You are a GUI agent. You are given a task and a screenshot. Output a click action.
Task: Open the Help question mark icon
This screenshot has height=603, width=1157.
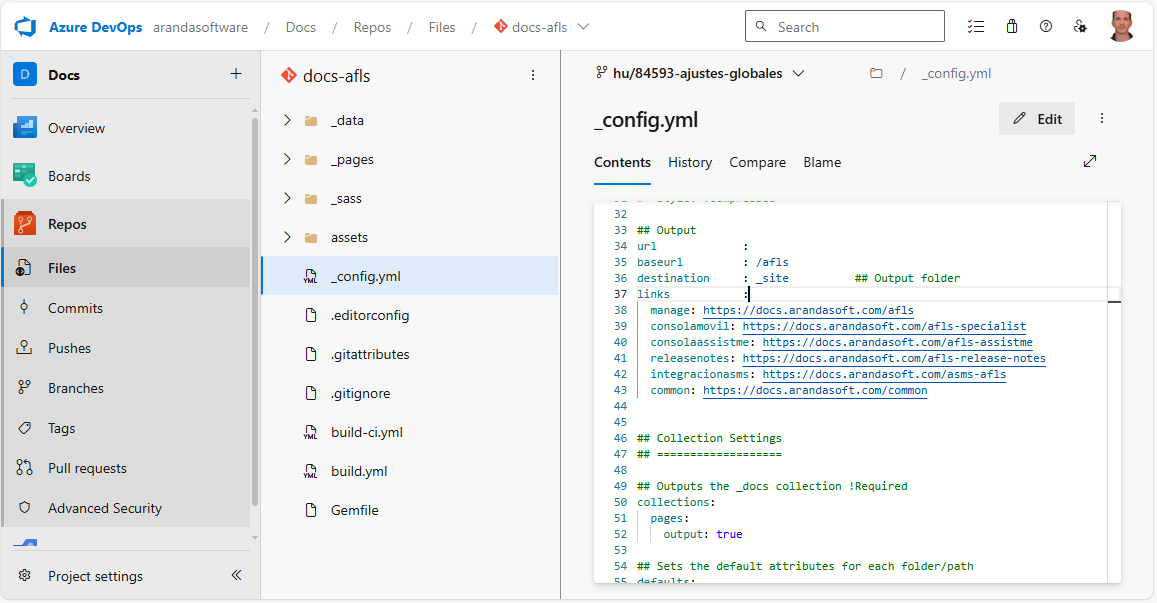[1046, 27]
